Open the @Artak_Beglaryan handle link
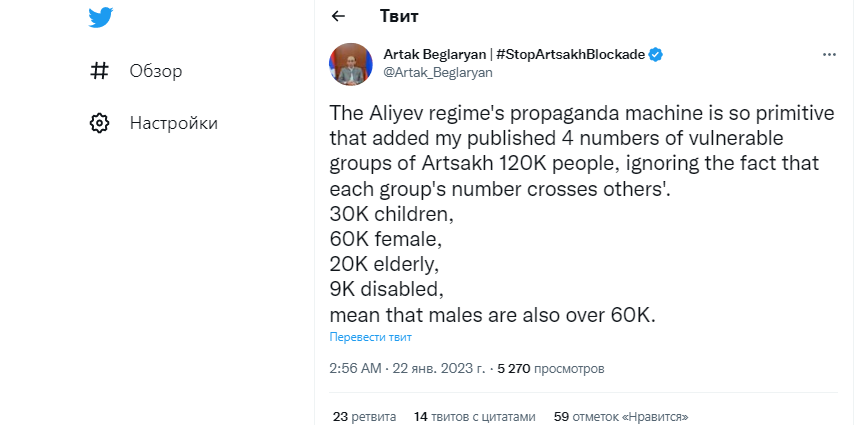 click(x=438, y=72)
